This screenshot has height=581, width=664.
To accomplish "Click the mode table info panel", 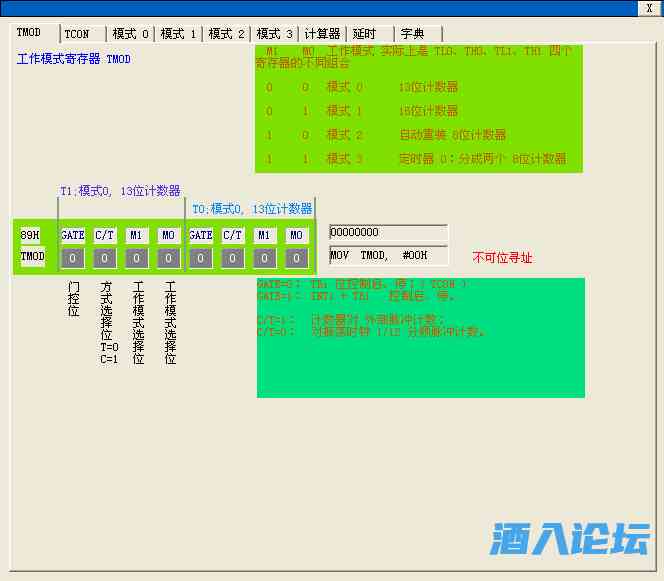I will pos(419,109).
